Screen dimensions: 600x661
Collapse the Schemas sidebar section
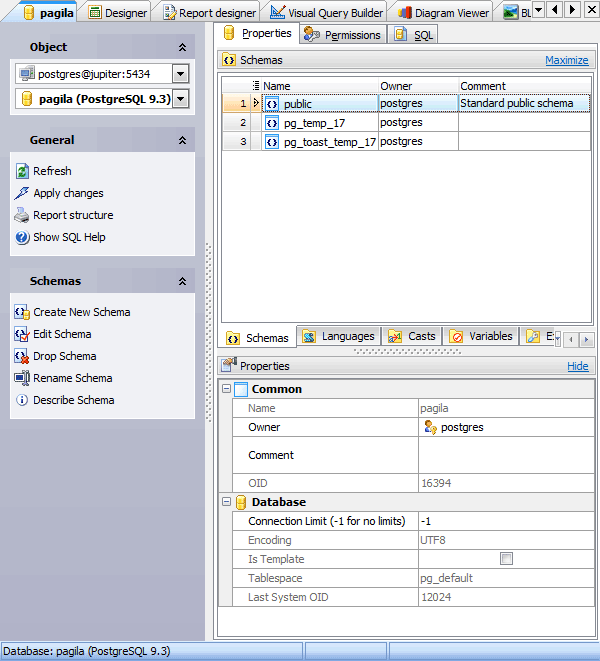coord(182,282)
